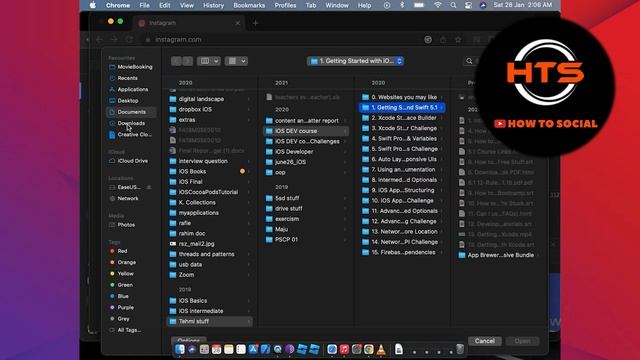Expand the extras folder chevron

point(249,120)
